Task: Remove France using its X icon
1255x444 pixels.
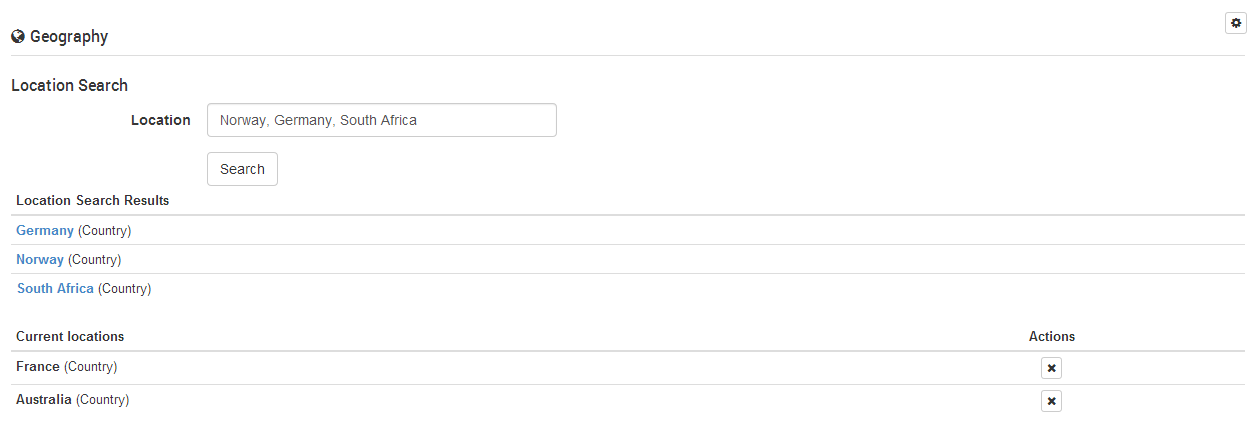Action: click(1051, 368)
